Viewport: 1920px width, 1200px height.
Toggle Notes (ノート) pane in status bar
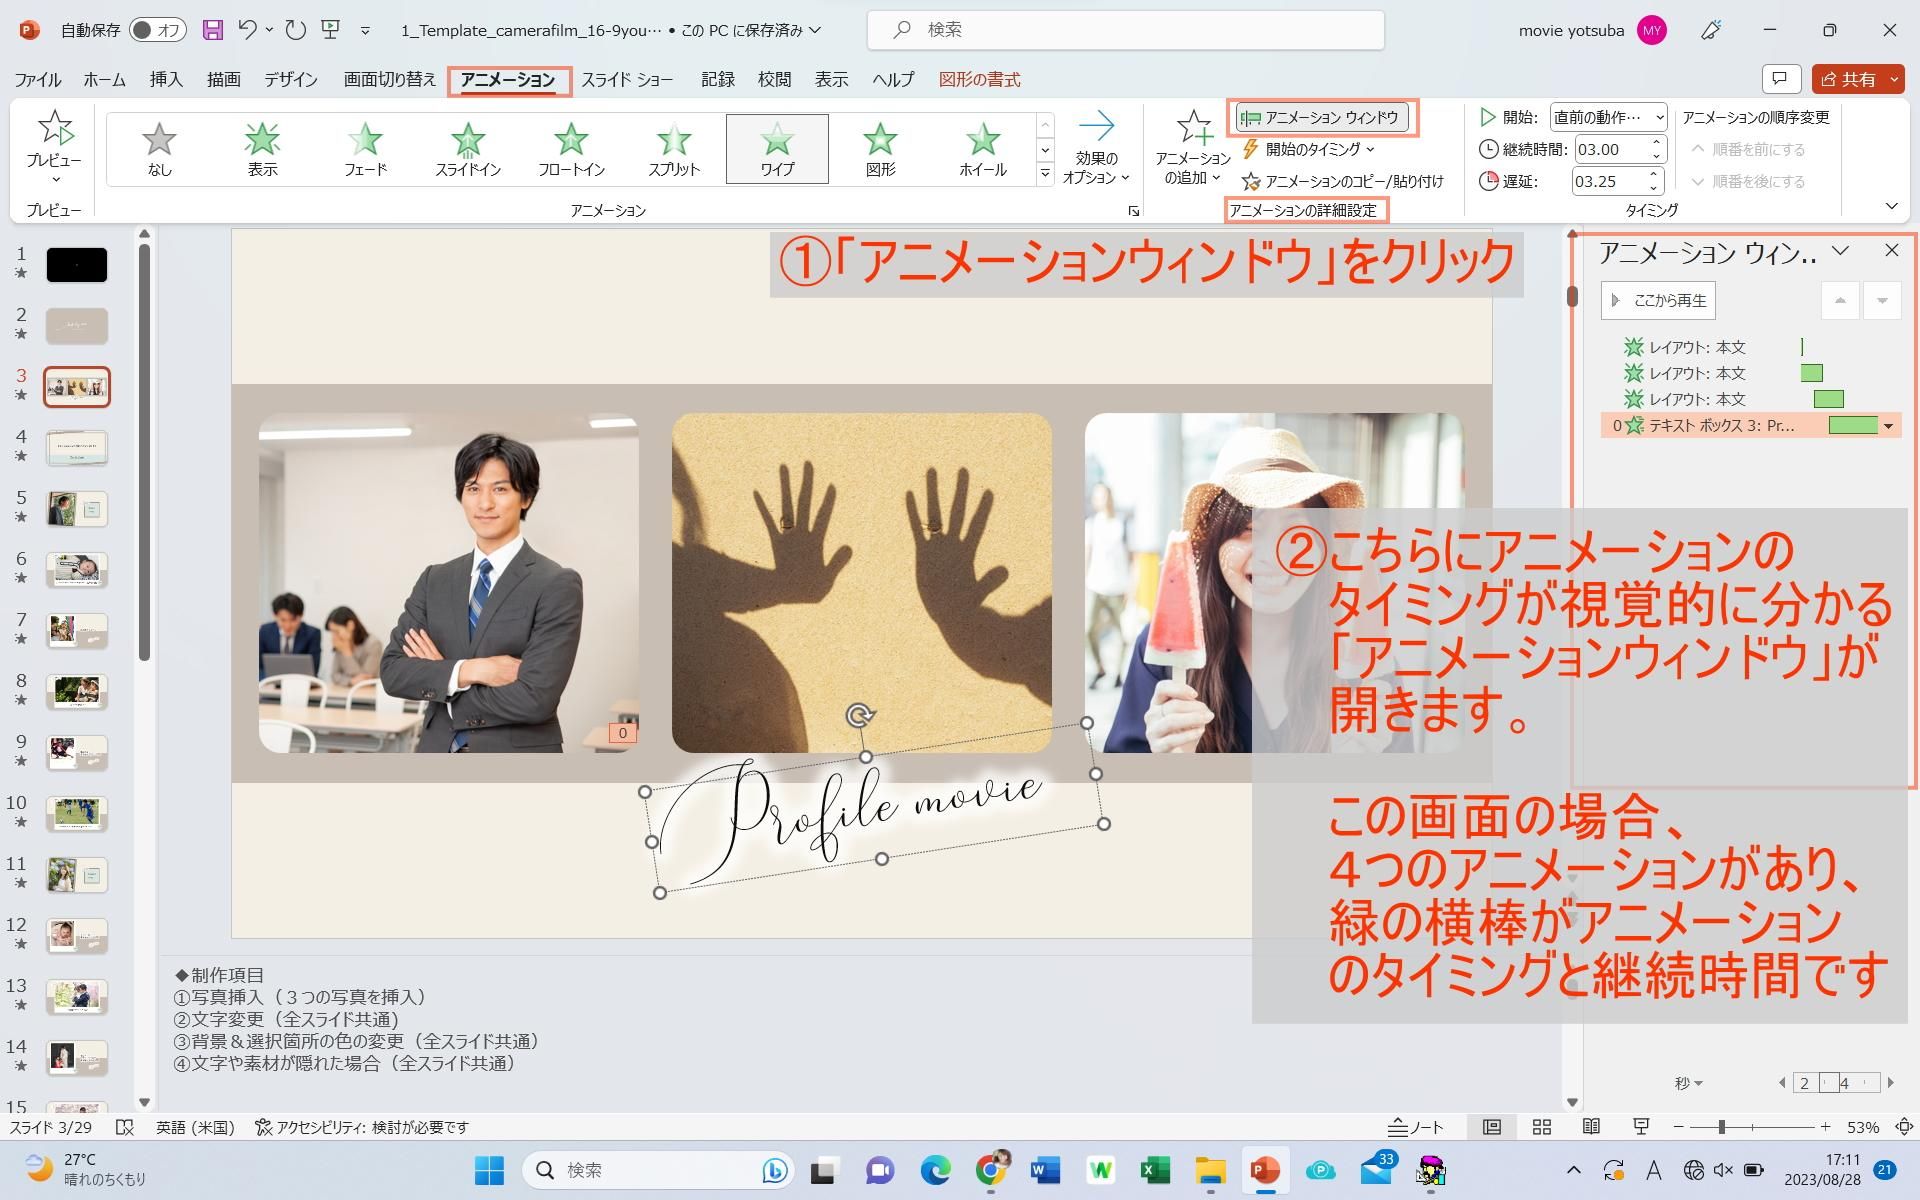[1415, 1127]
